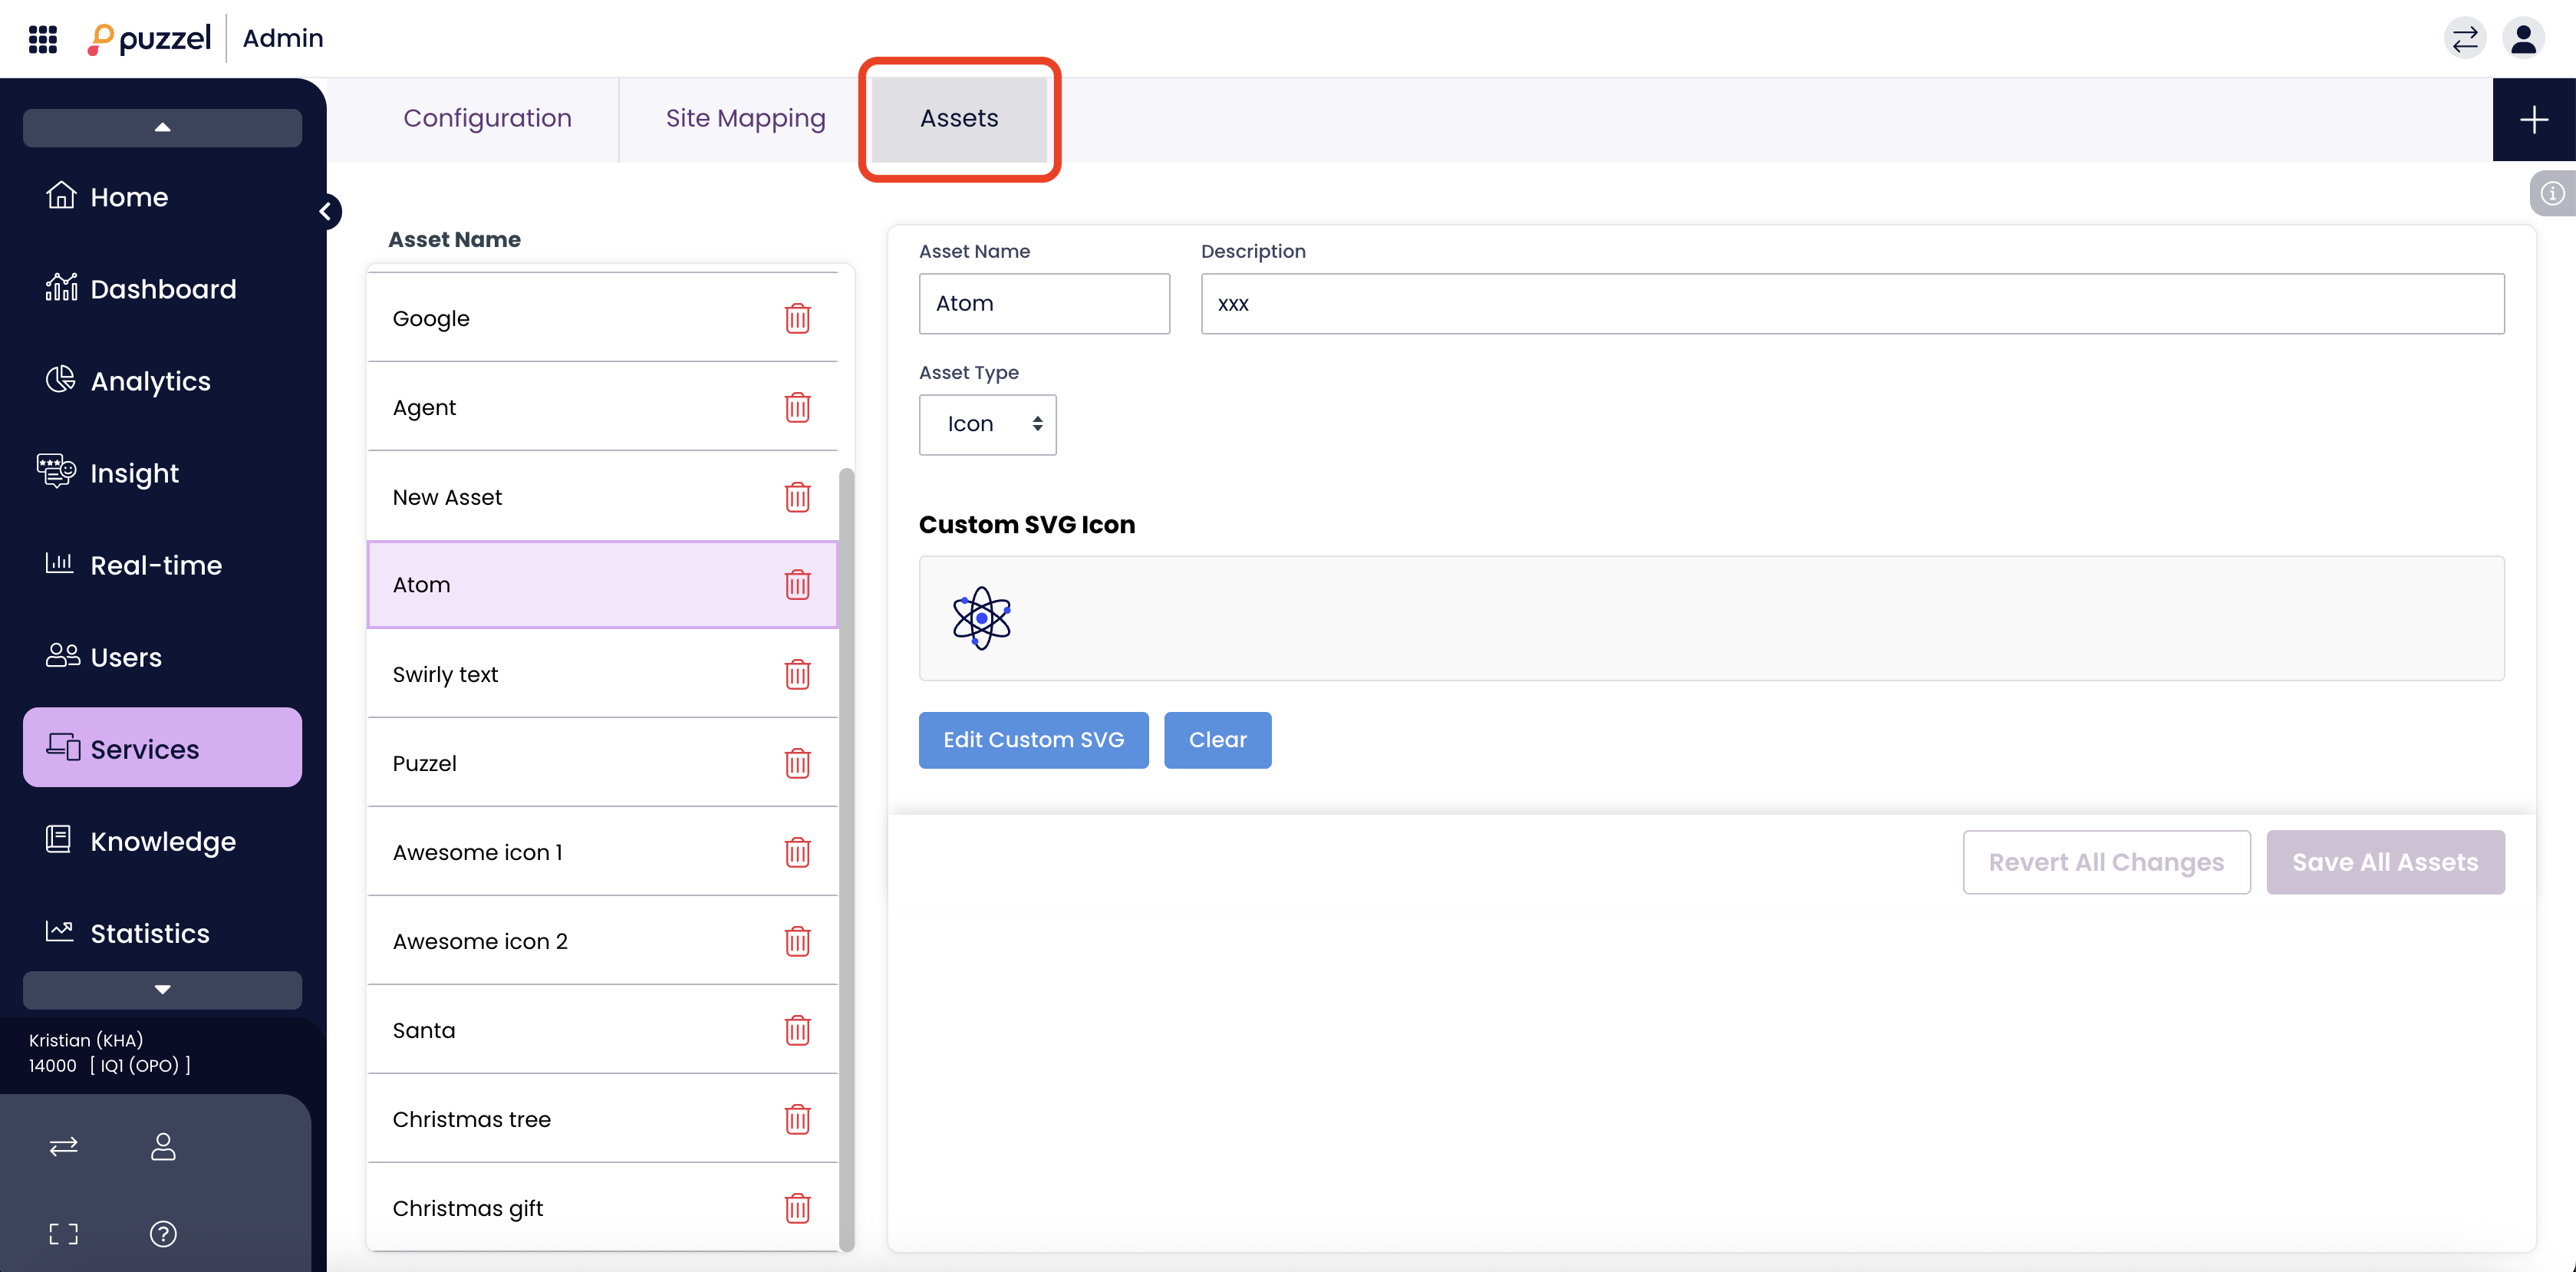Screen dimensions: 2576x1272
Task: Click the Description input field
Action: pos(1852,304)
